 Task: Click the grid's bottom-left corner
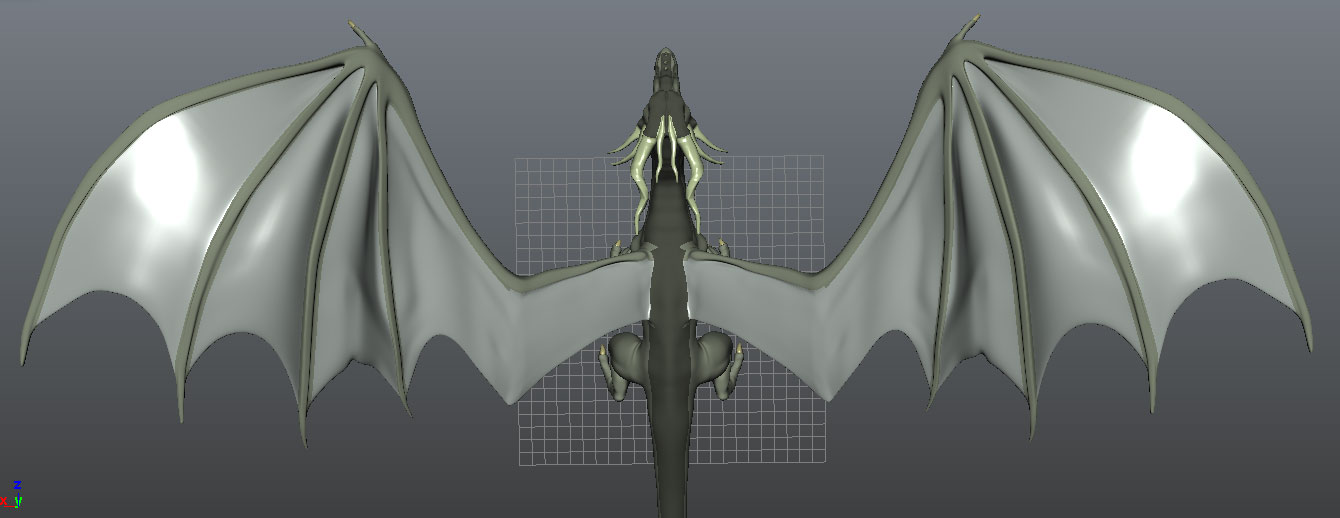click(518, 464)
